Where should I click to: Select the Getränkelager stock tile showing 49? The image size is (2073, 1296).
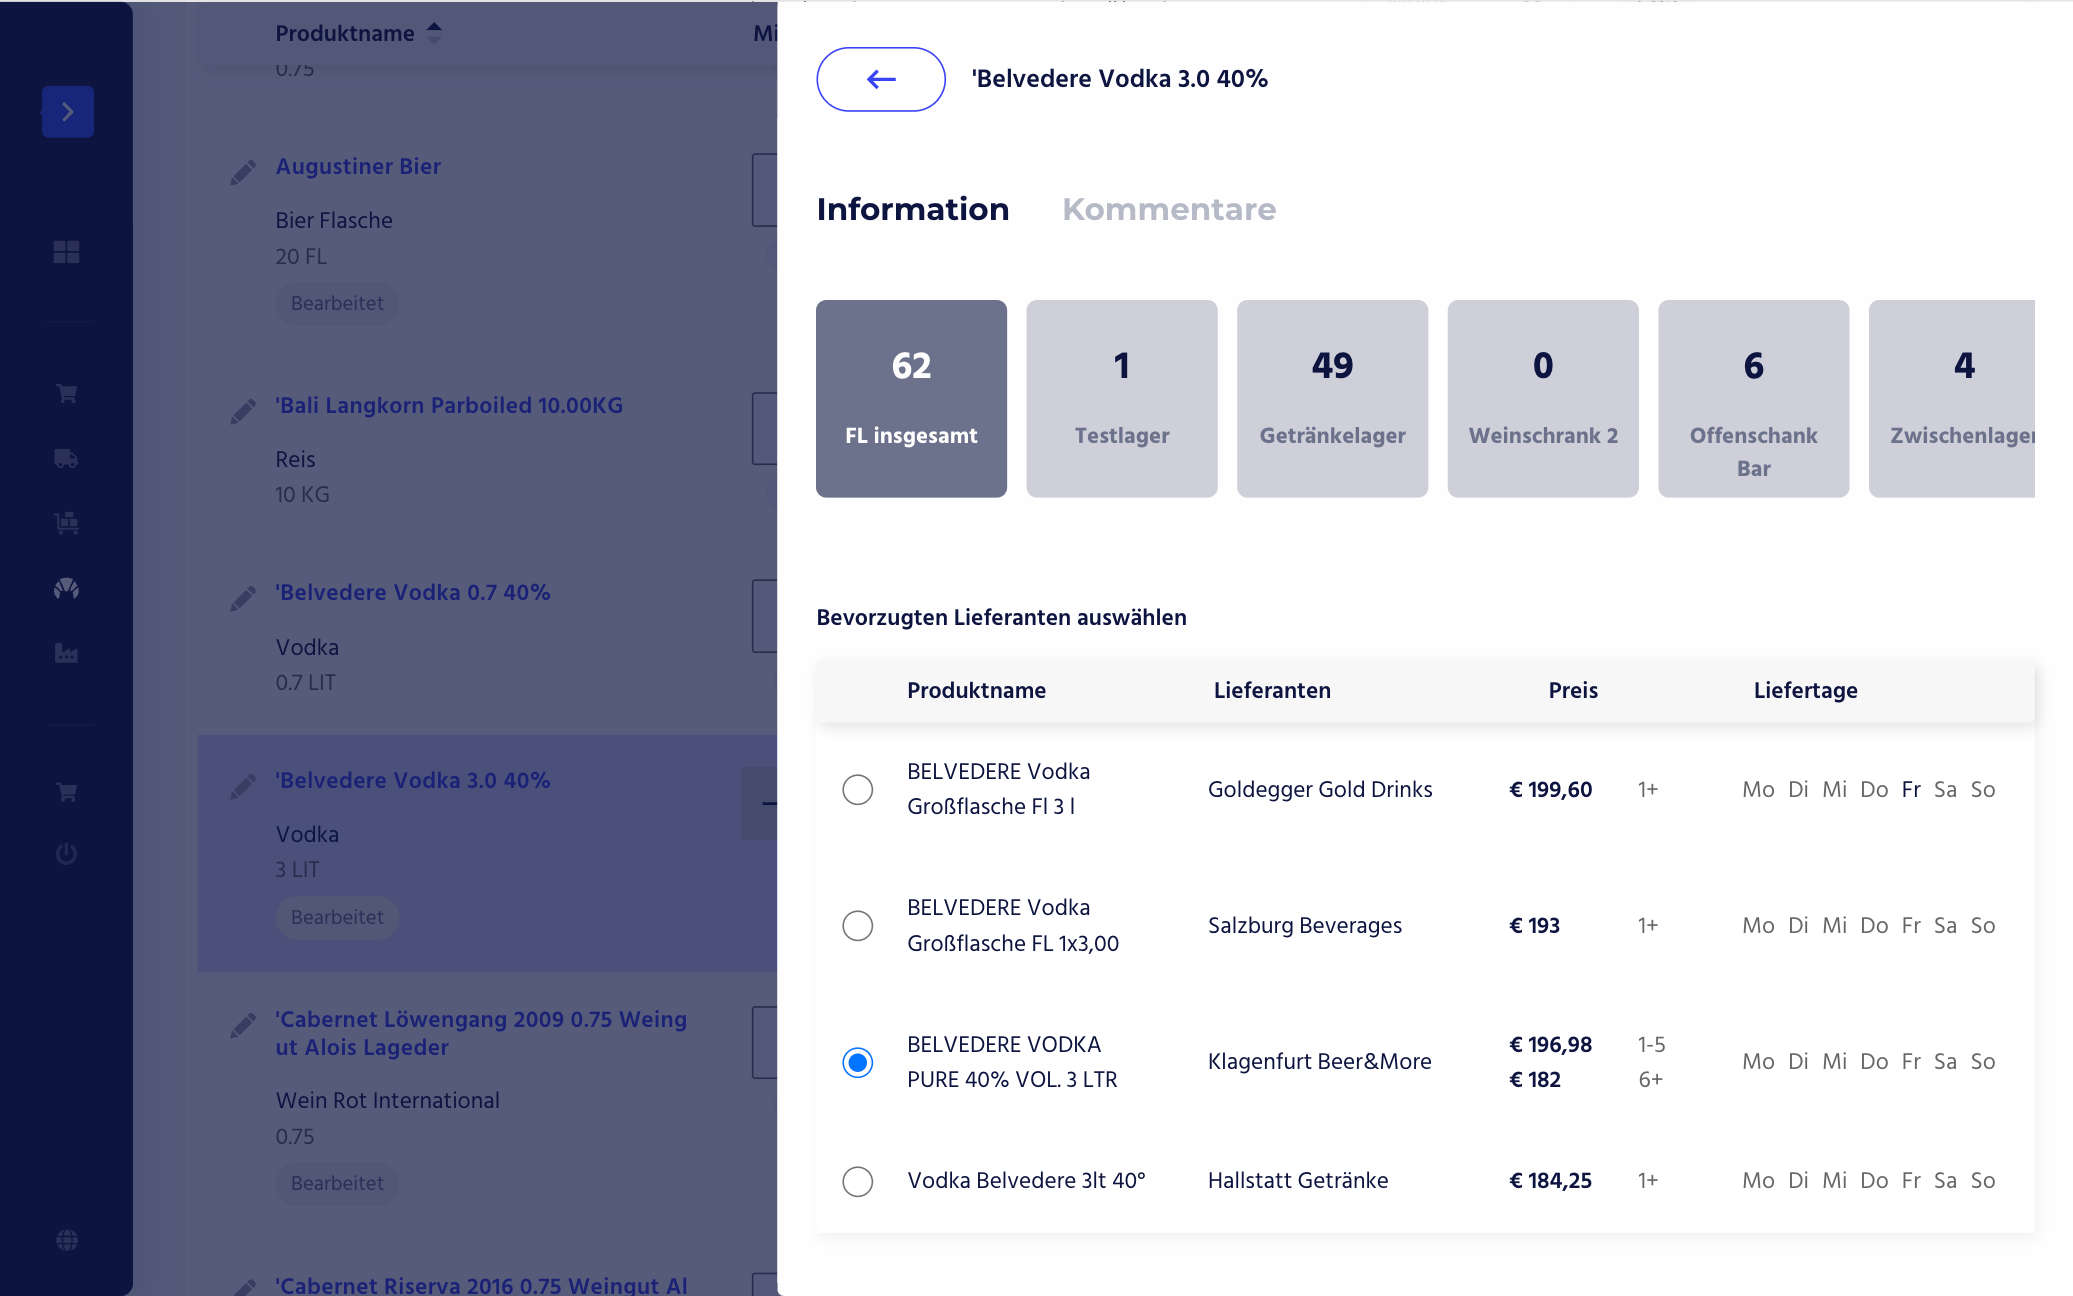[1332, 398]
